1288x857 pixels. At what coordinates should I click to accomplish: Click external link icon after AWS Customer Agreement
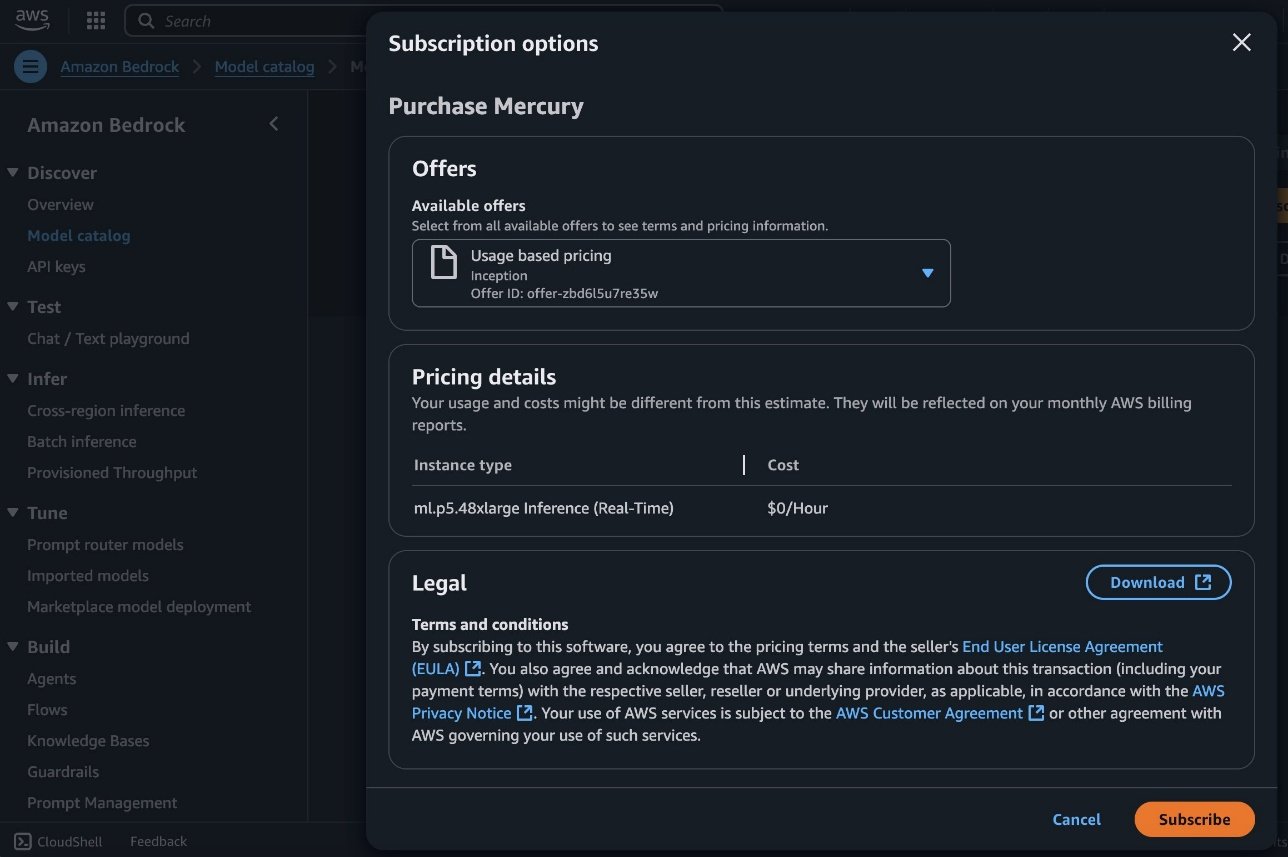[x=1036, y=713]
